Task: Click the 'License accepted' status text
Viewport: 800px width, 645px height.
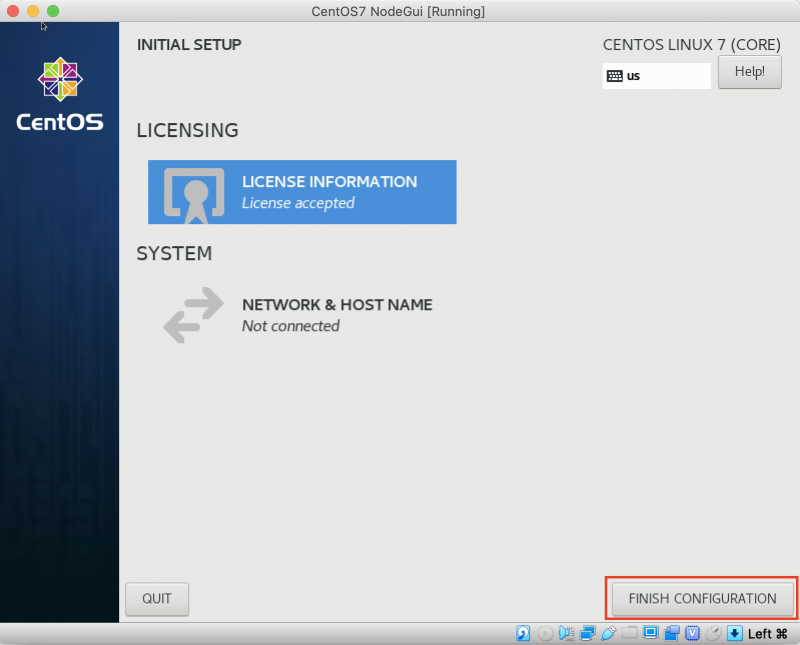Action: (298, 203)
